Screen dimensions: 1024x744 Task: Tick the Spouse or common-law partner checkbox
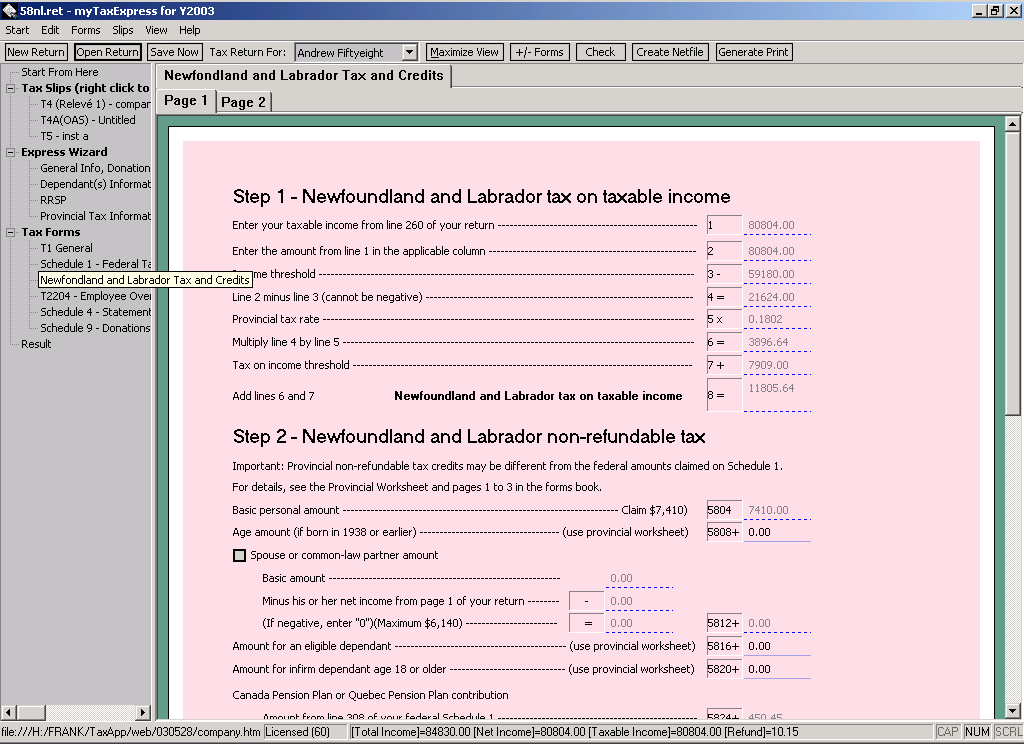coord(239,556)
